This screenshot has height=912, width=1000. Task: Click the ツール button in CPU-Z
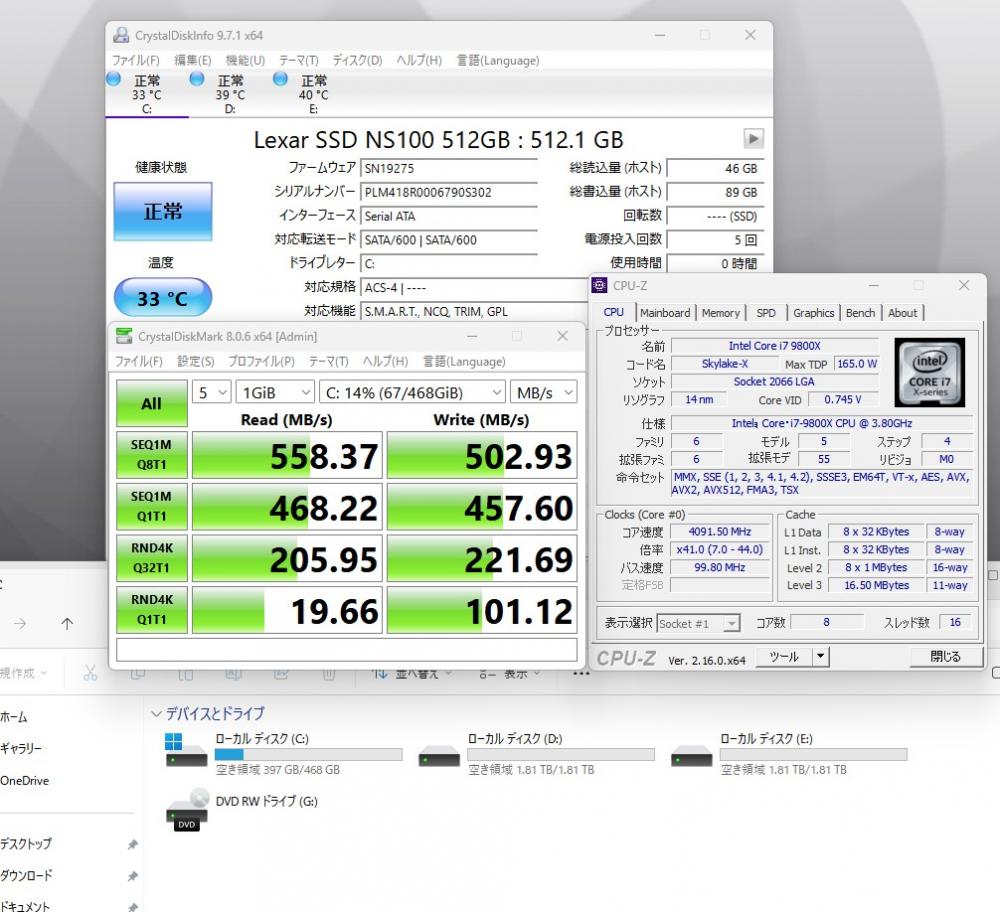784,656
